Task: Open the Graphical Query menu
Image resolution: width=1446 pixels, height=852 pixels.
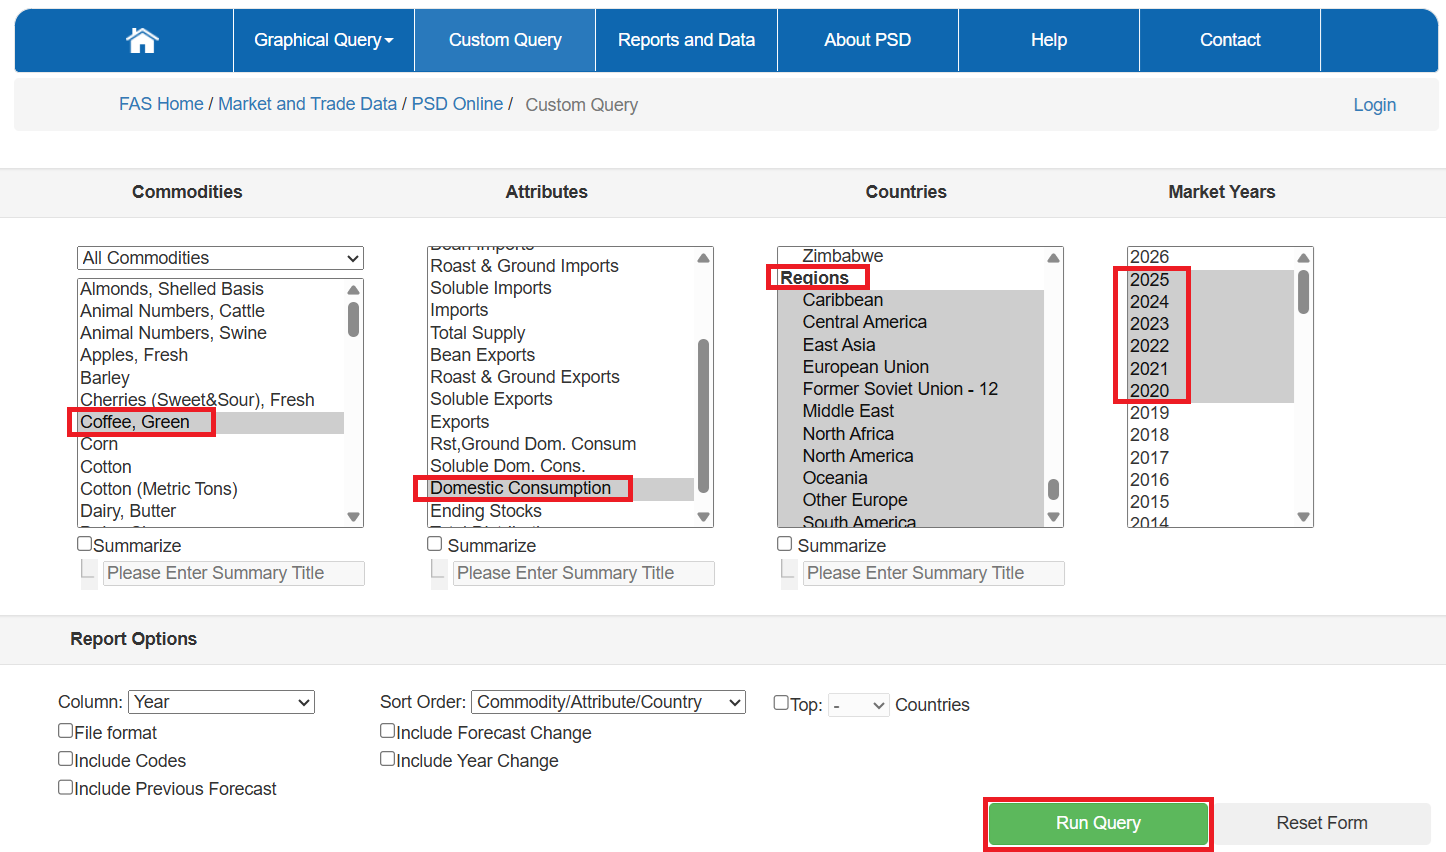Action: pos(323,40)
